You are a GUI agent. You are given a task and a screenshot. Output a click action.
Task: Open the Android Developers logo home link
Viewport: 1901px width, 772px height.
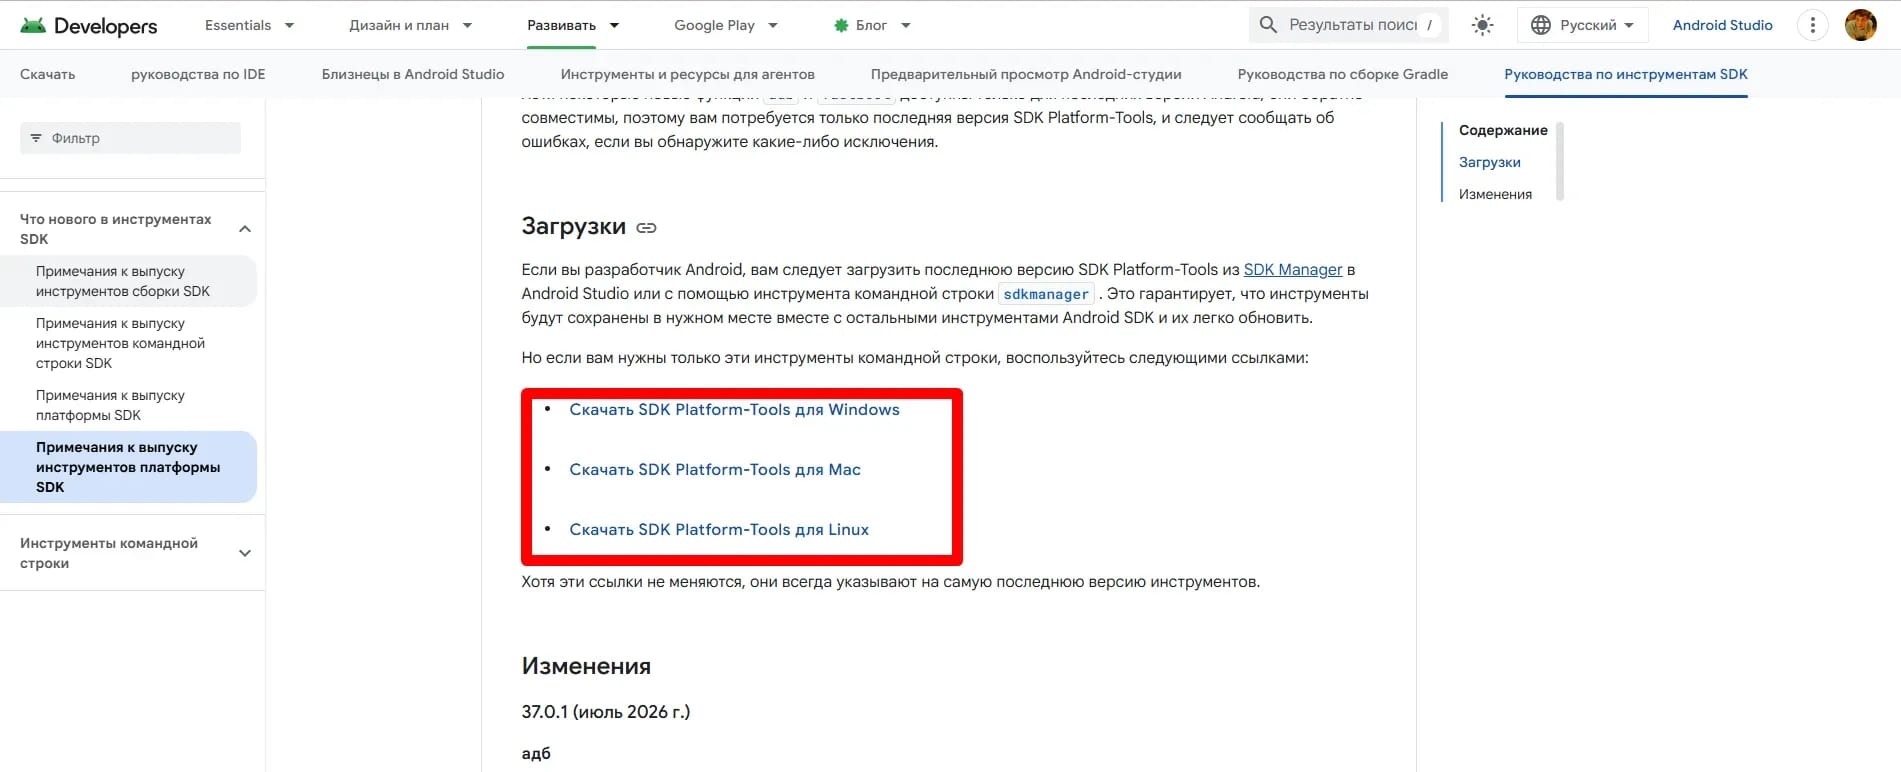(x=89, y=26)
